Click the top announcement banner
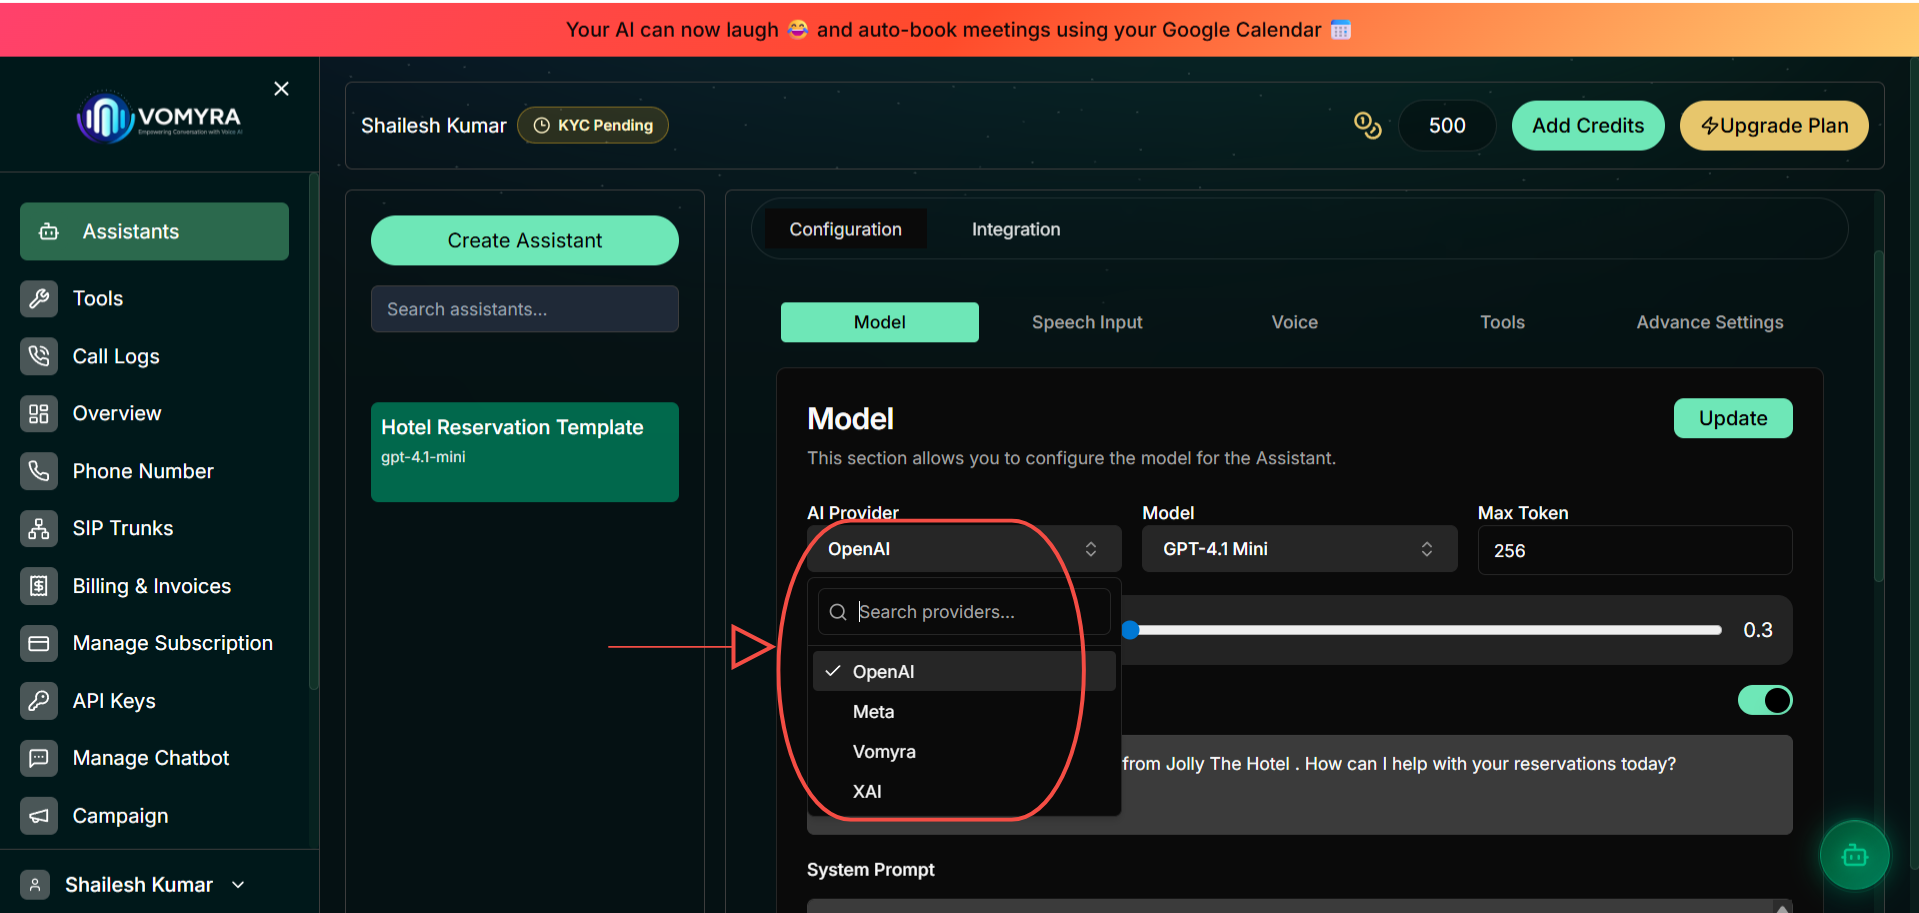1919x913 pixels. pyautogui.click(x=959, y=30)
